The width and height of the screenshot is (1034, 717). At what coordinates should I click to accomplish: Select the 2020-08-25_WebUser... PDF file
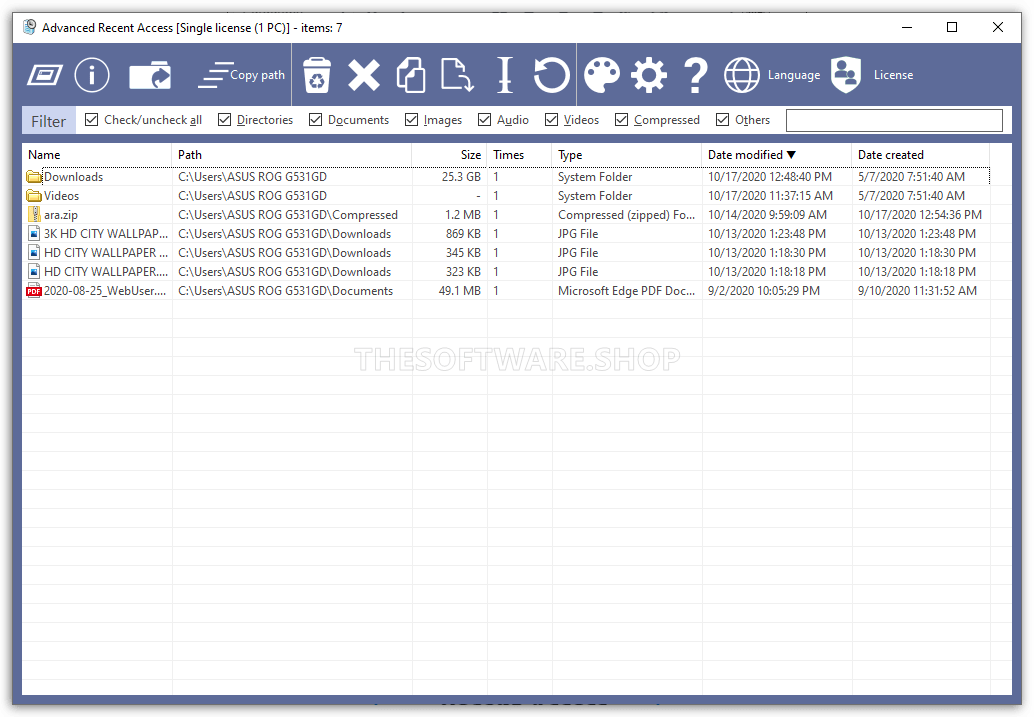(x=506, y=291)
